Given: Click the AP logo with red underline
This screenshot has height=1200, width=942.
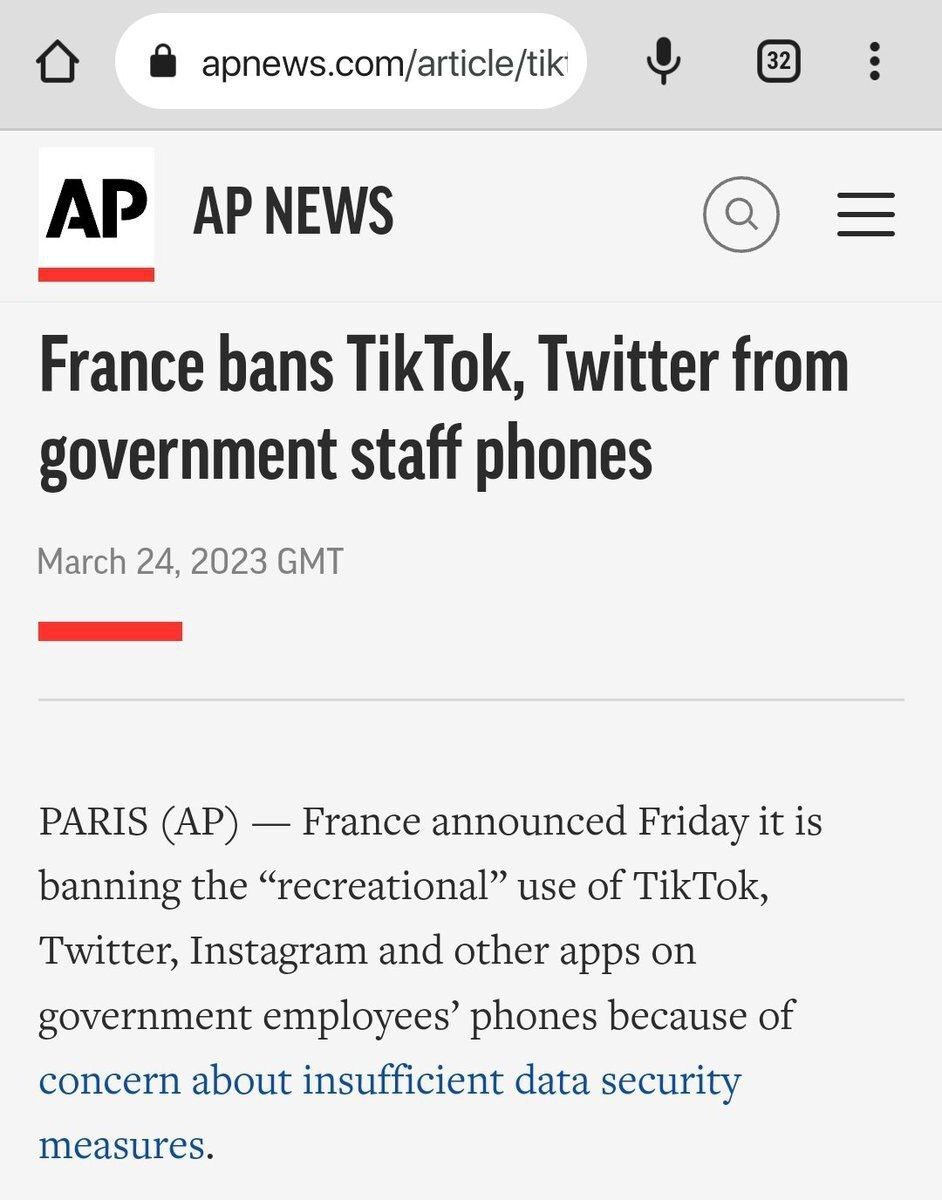Looking at the screenshot, I should pos(96,214).
